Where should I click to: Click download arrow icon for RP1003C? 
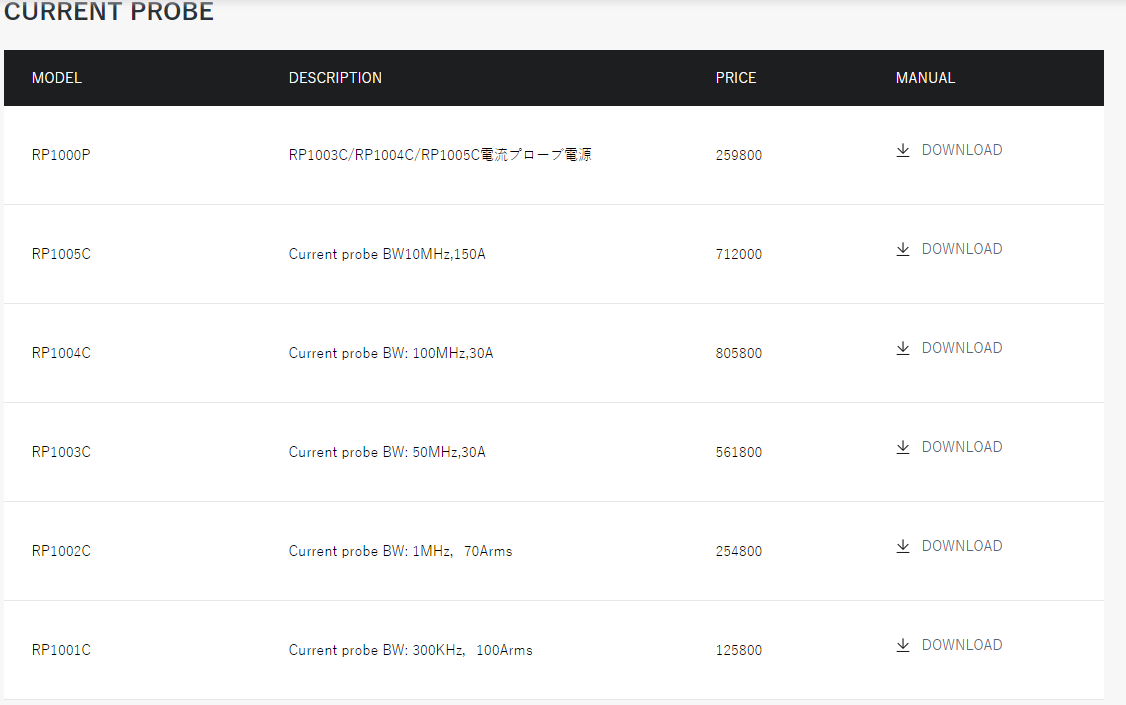pos(903,447)
